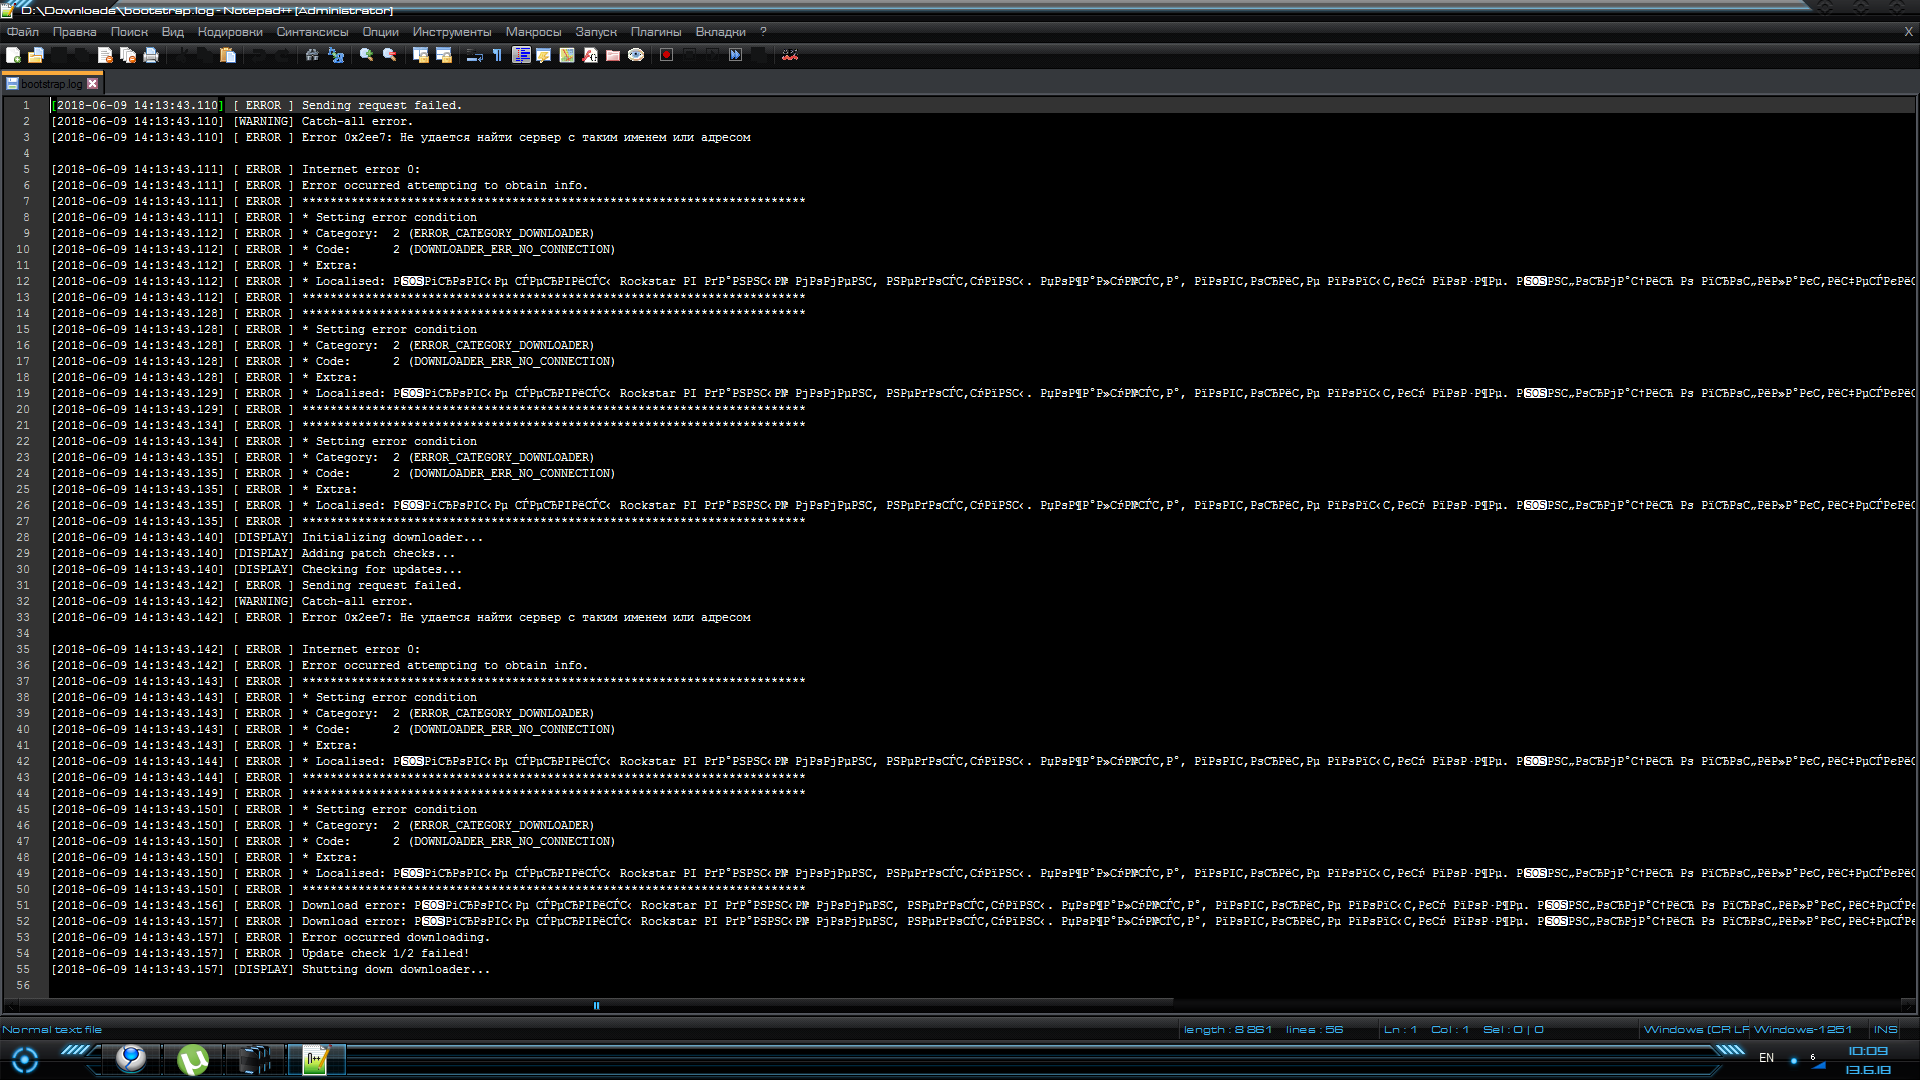The image size is (1920, 1080).
Task: Open the Find binoculars tool
Action: pyautogui.click(x=312, y=56)
